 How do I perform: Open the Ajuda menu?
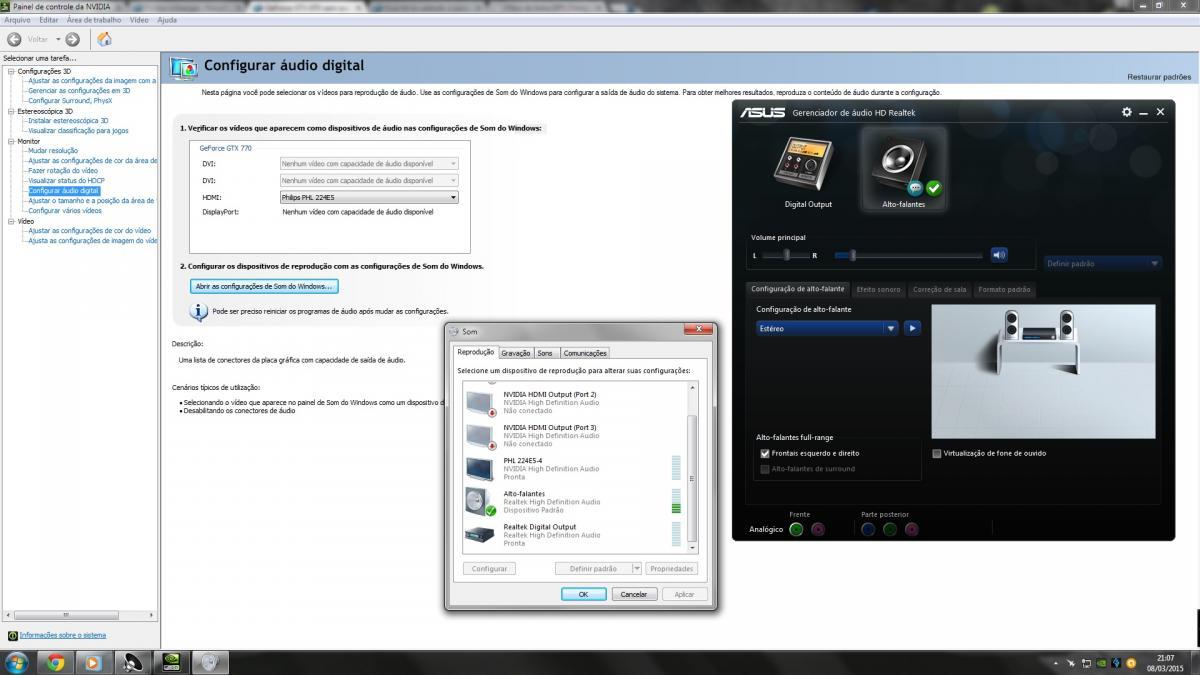[x=167, y=19]
